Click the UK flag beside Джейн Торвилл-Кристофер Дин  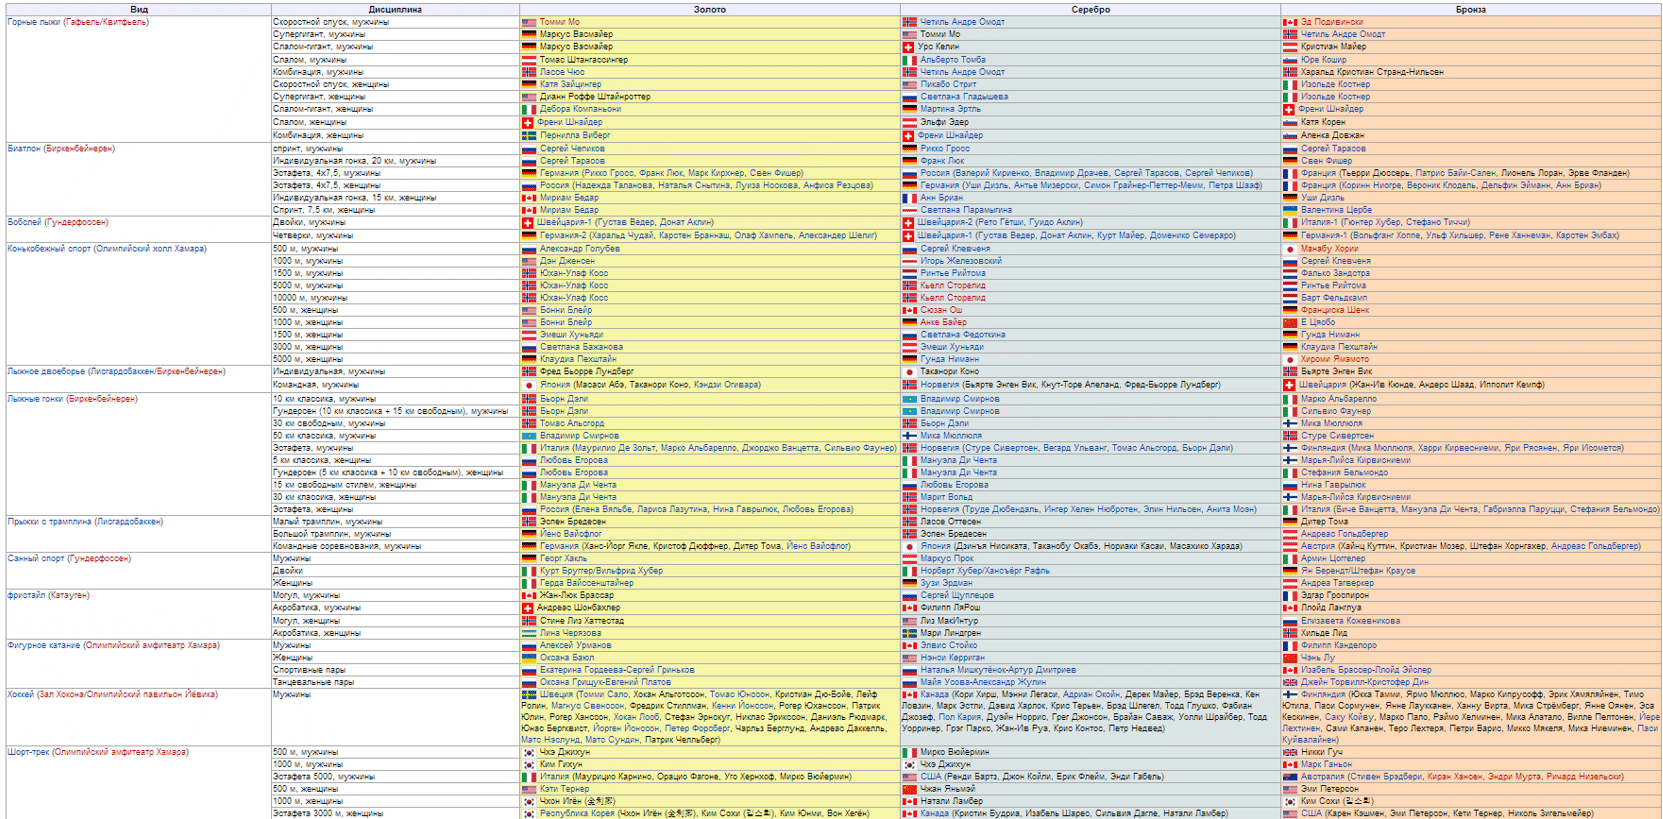click(x=1290, y=682)
